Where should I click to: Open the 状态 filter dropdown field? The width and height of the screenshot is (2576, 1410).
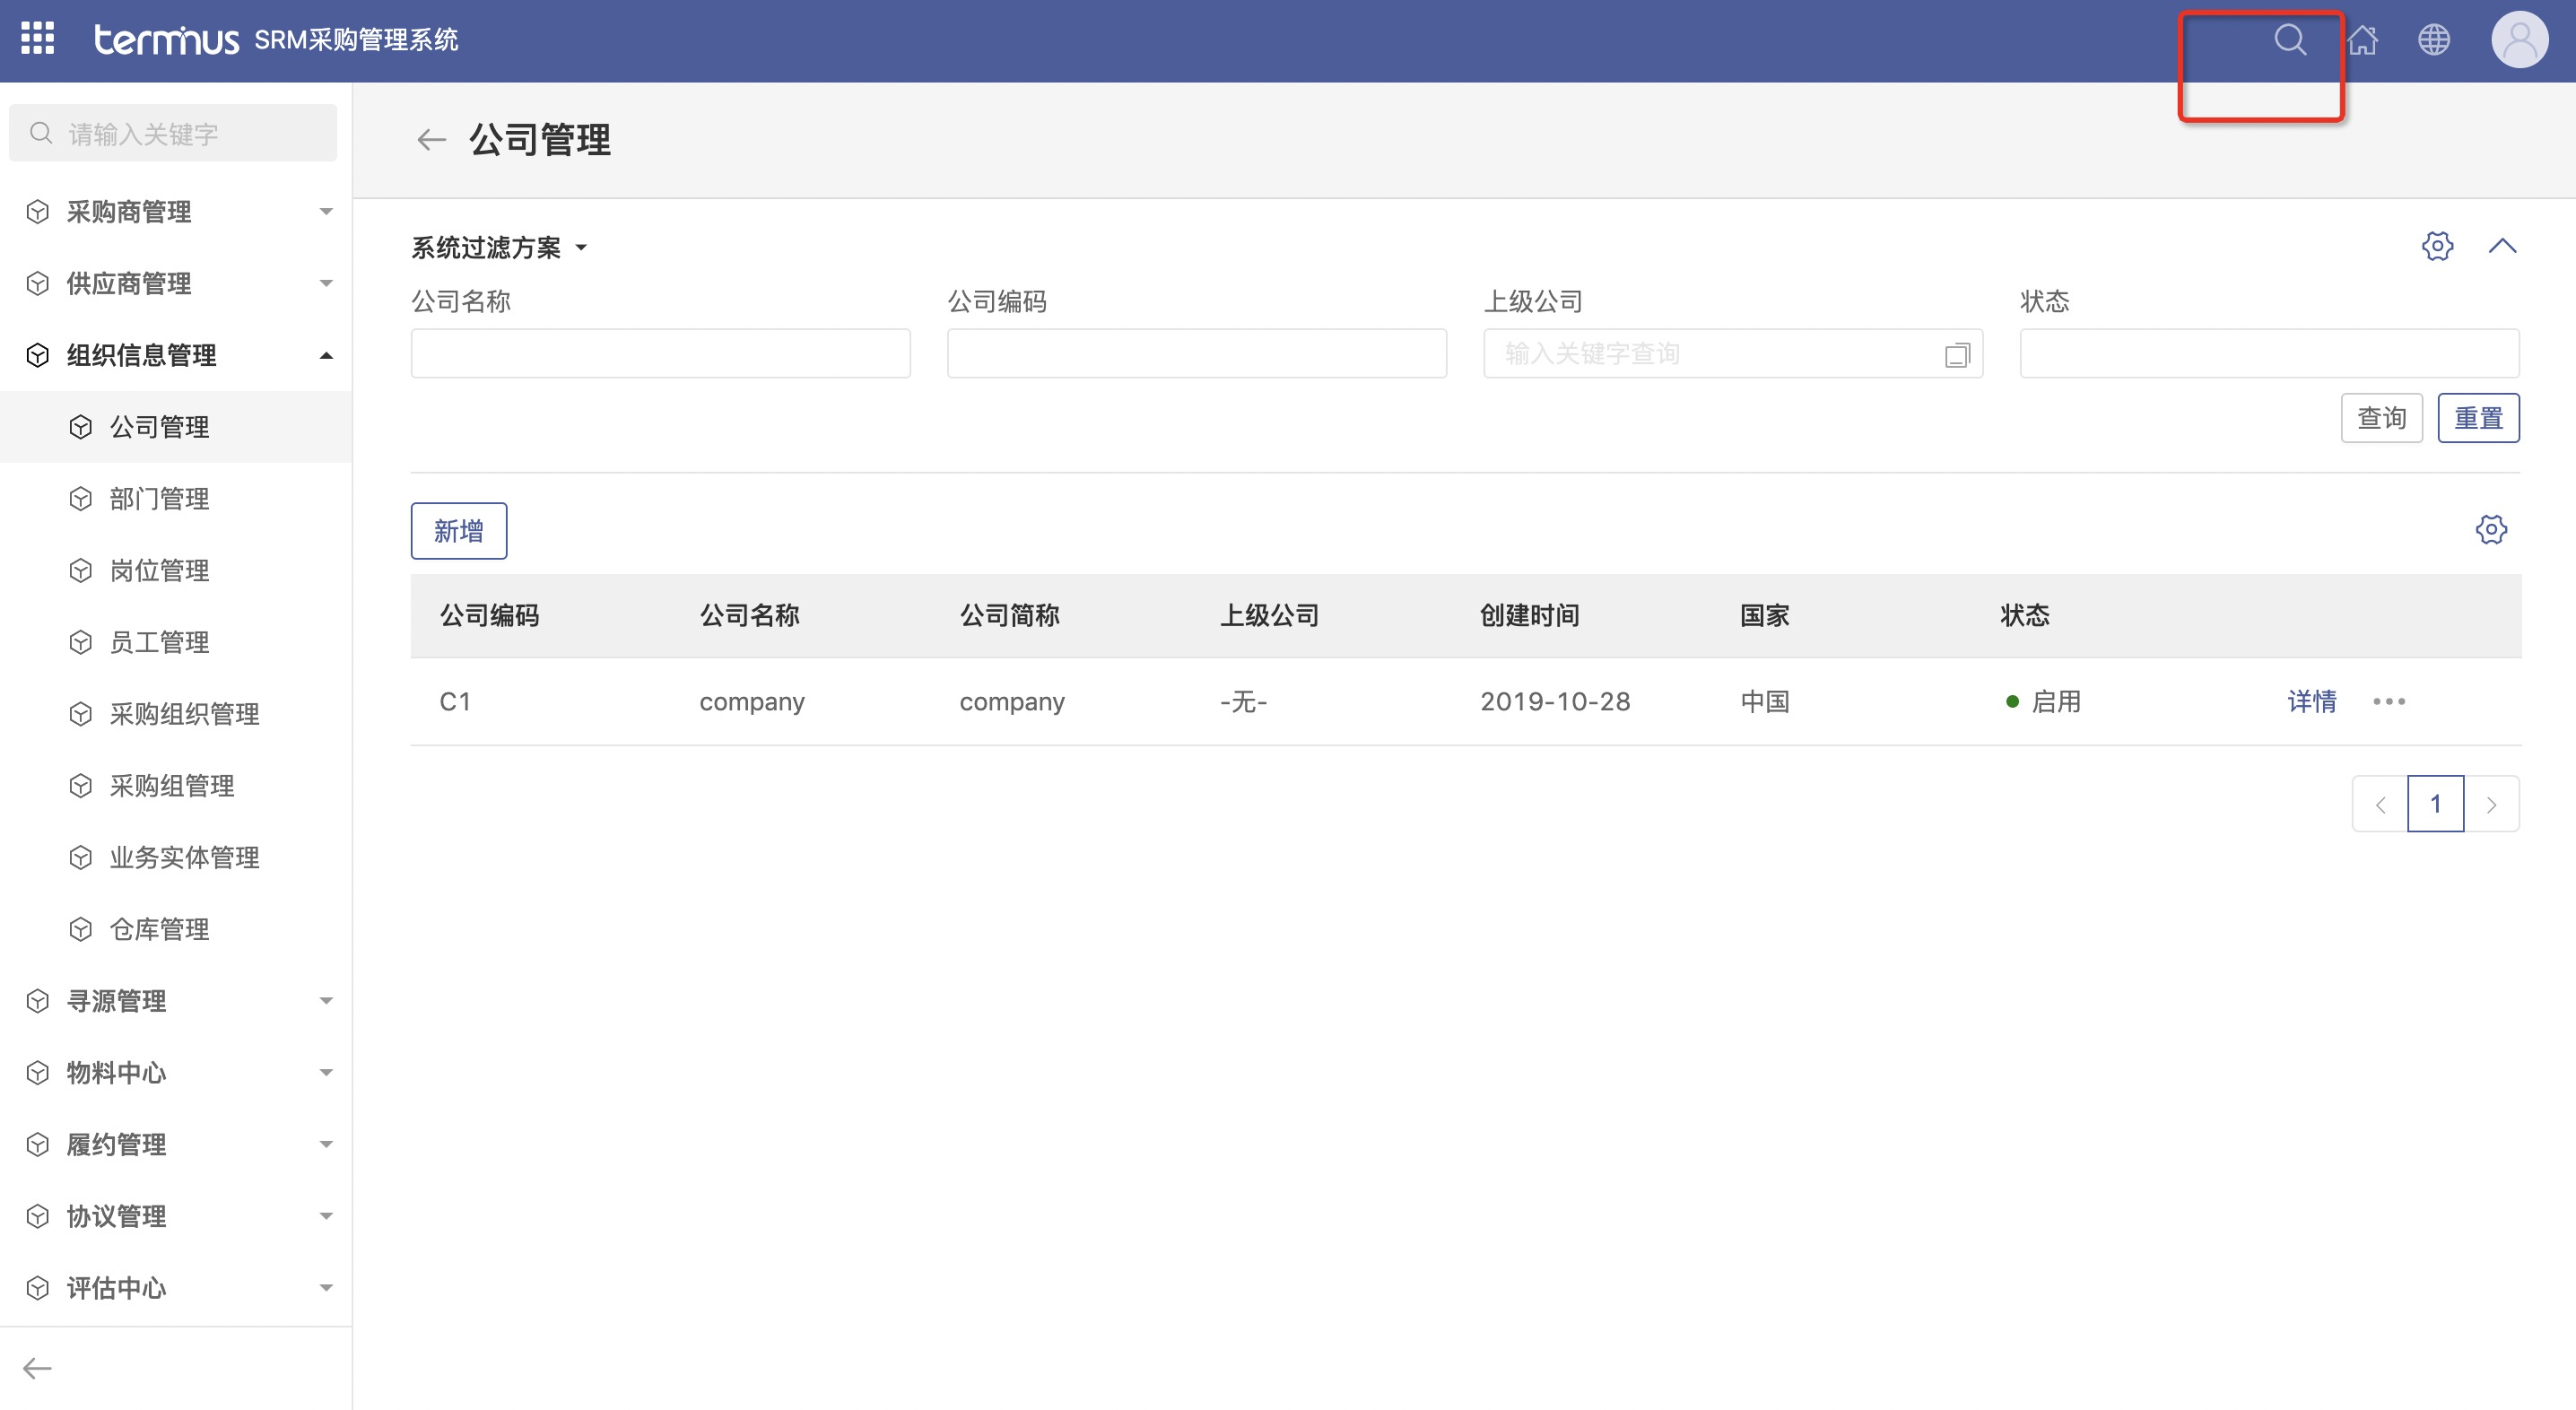point(2269,354)
